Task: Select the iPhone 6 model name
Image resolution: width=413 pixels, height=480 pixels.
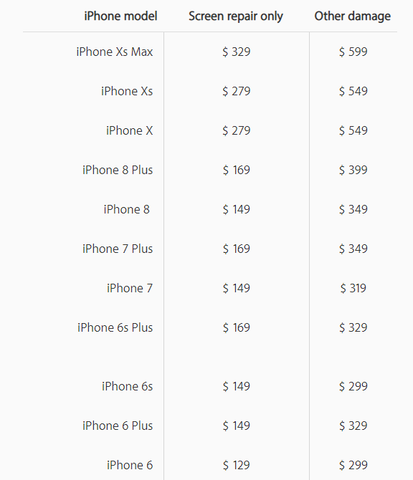Action: [129, 465]
